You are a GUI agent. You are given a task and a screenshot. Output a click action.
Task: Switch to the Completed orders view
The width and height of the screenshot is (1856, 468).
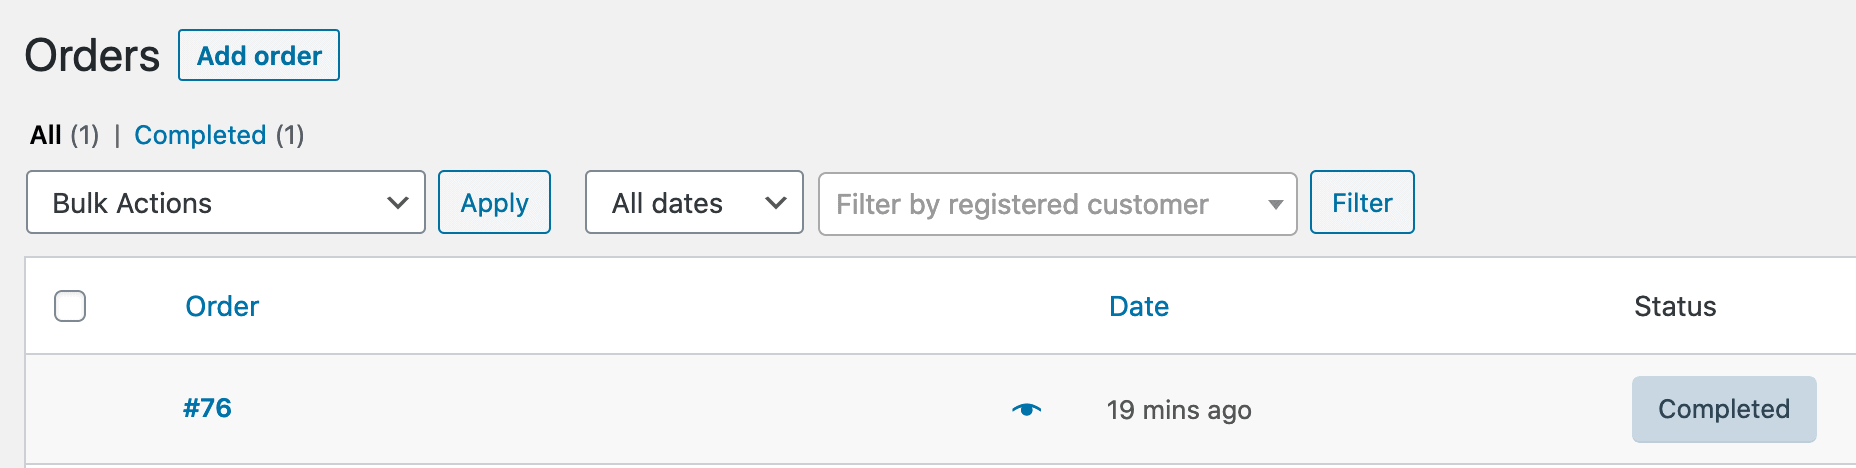[x=200, y=135]
